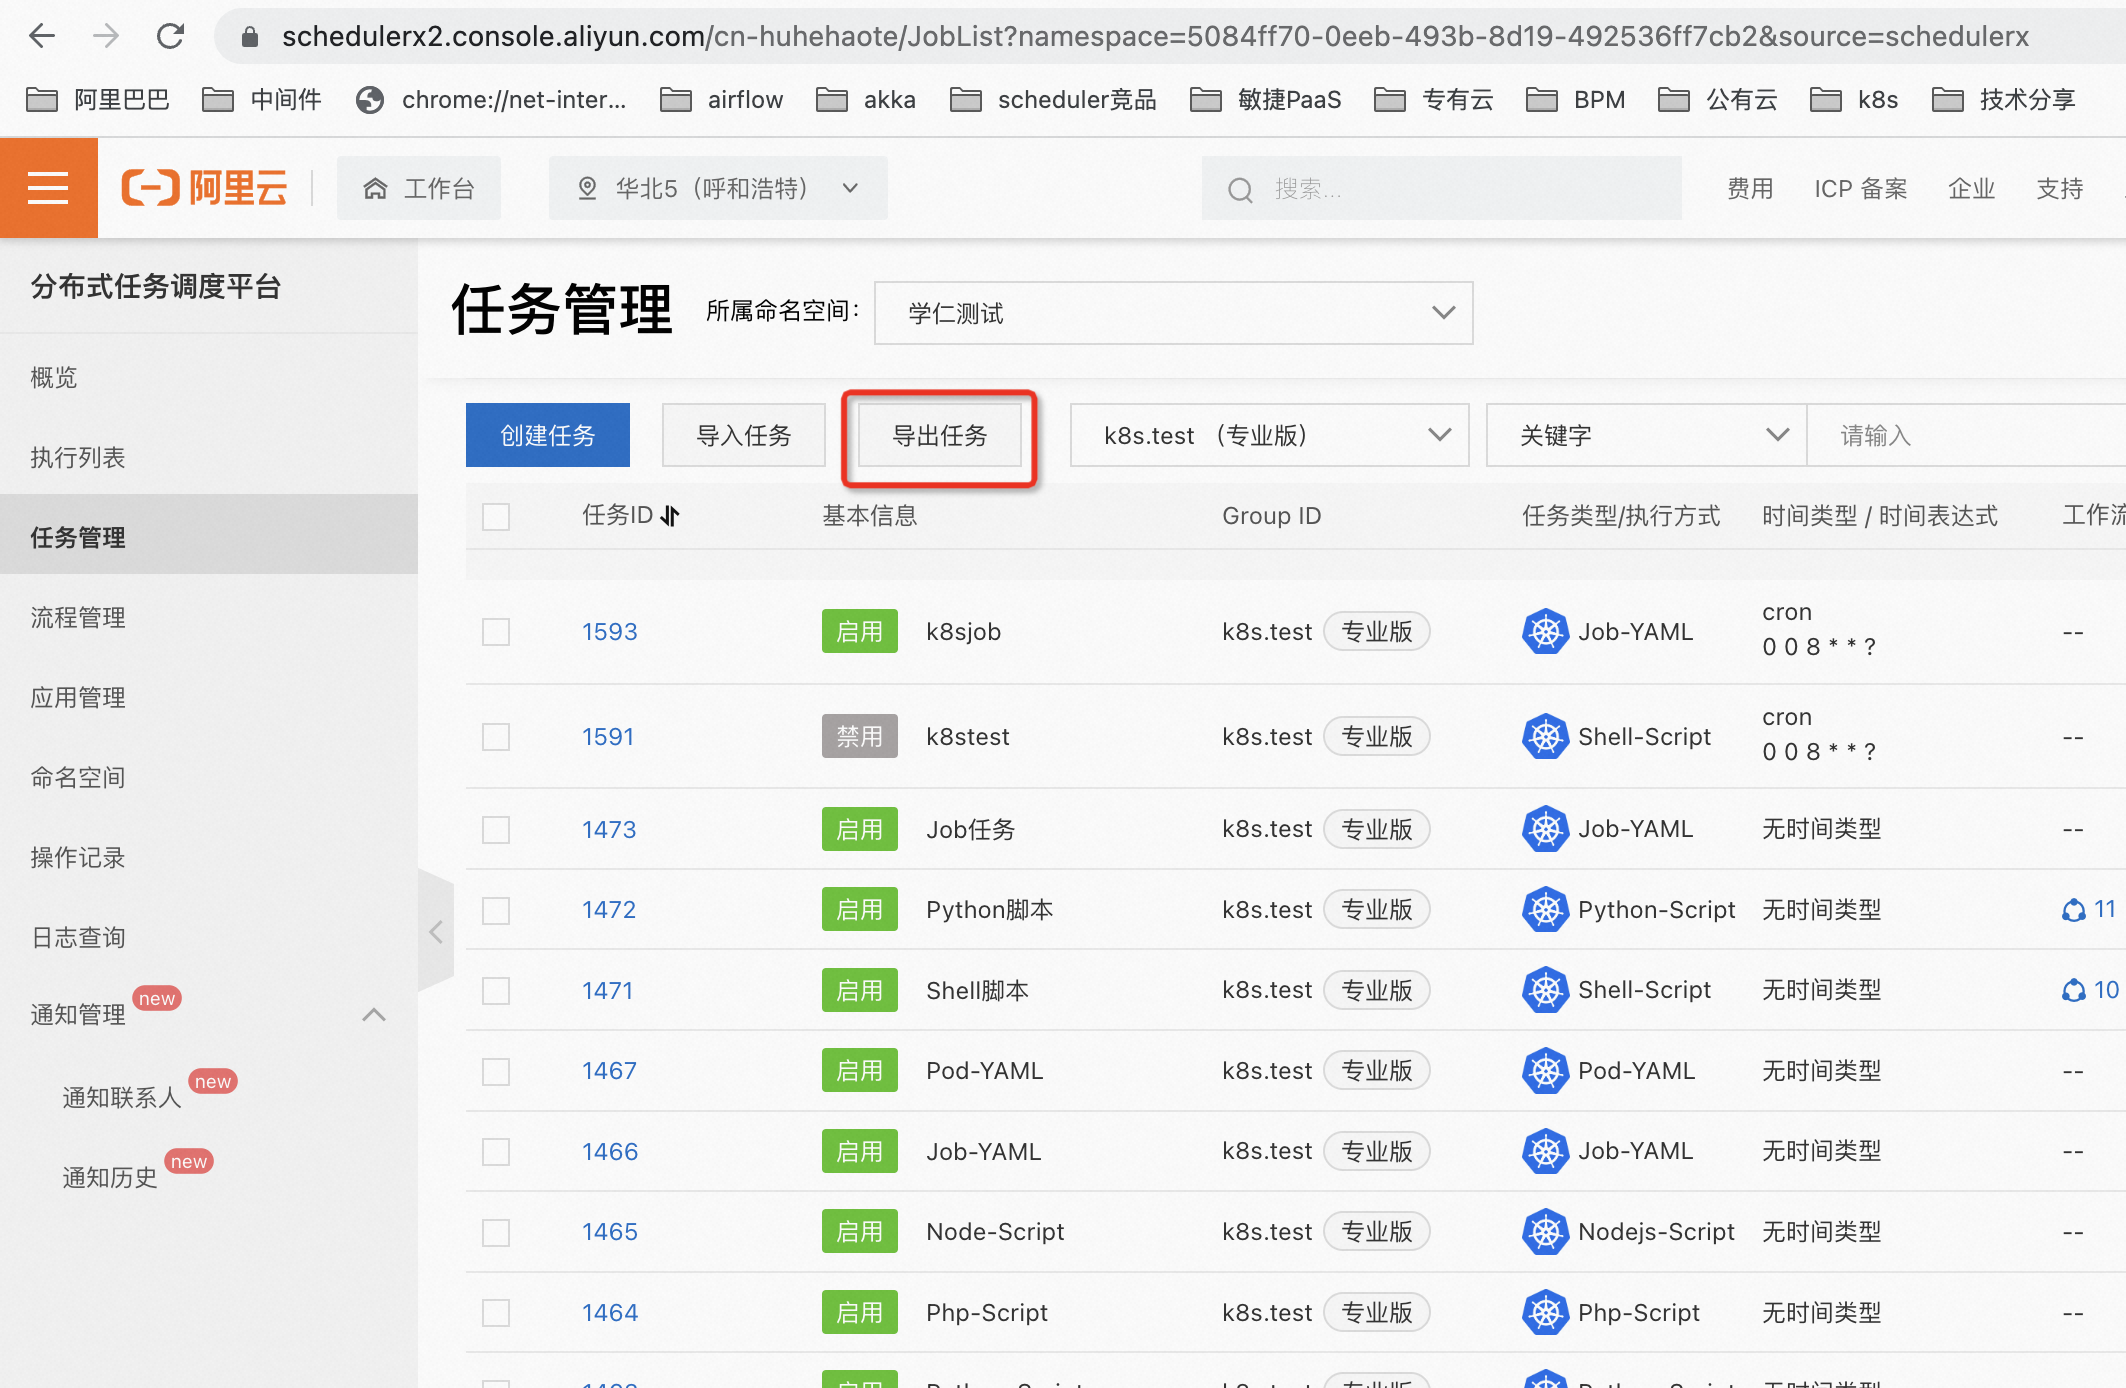Screen dimensions: 2126x1388
Task: Click Kubernetes icon in row 1591
Action: point(1545,737)
